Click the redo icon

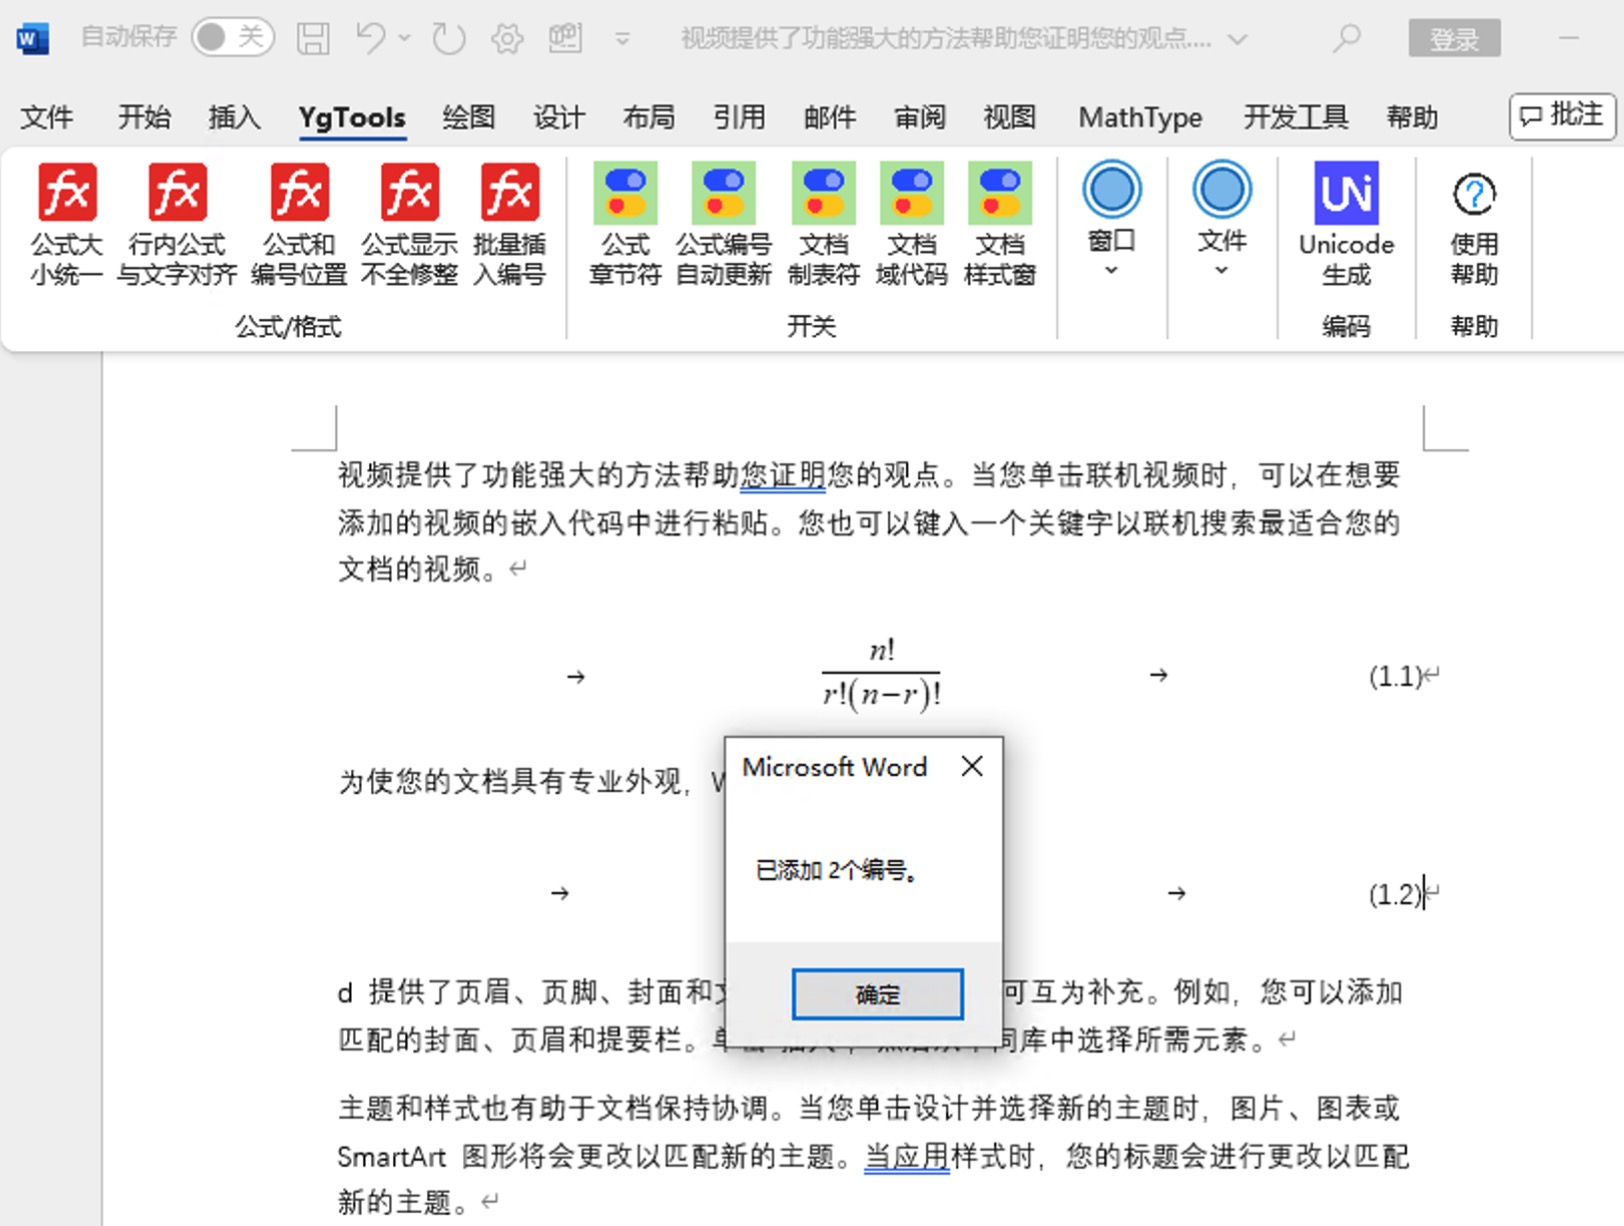pos(449,38)
